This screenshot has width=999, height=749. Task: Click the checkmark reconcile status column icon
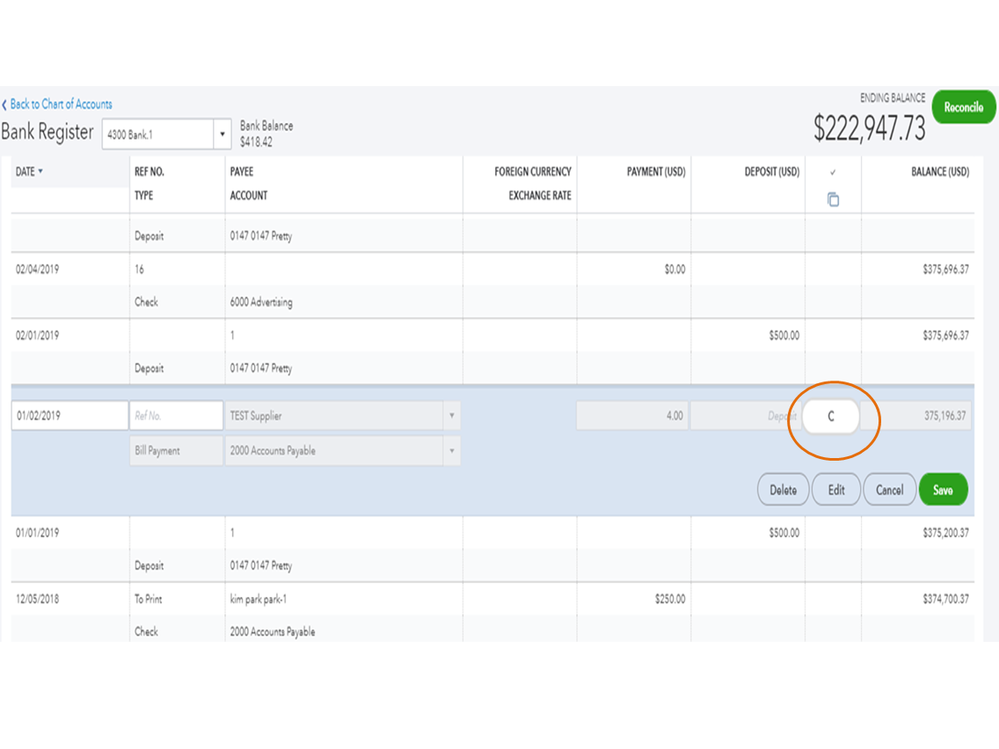833,173
